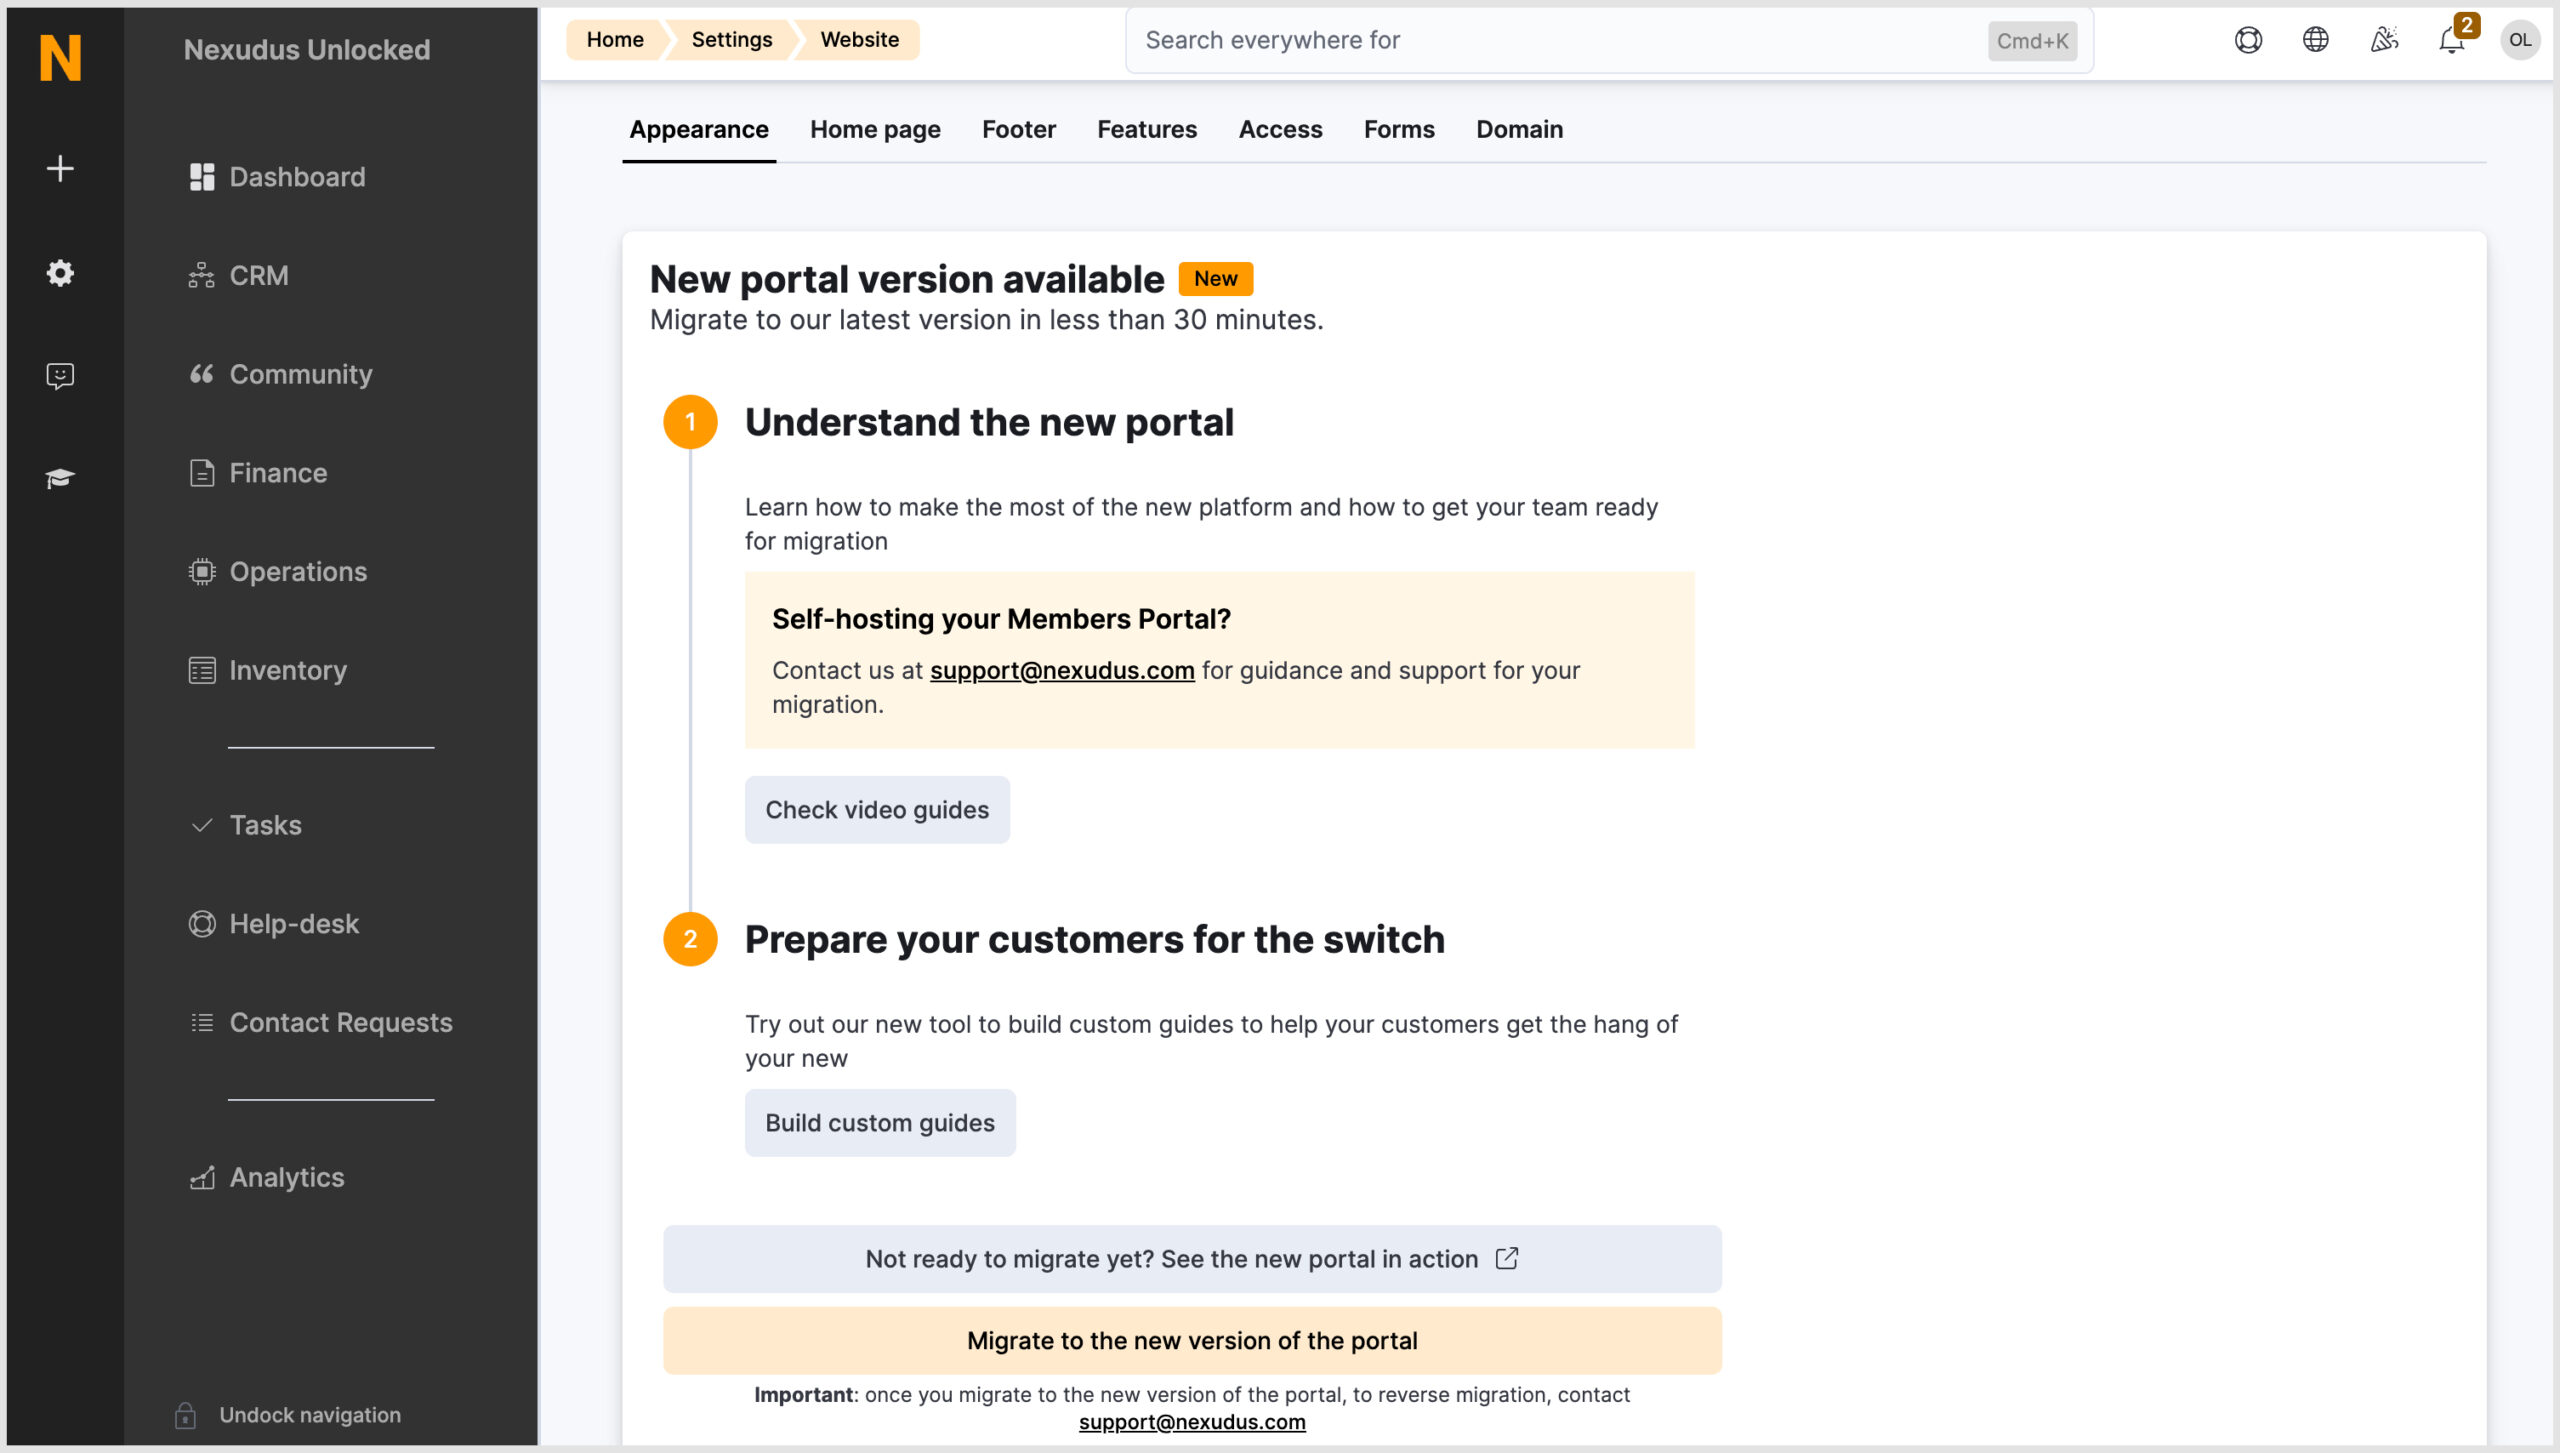Screen dimensions: 2560x1453
Task: Click the Finance document icon
Action: pos(202,473)
